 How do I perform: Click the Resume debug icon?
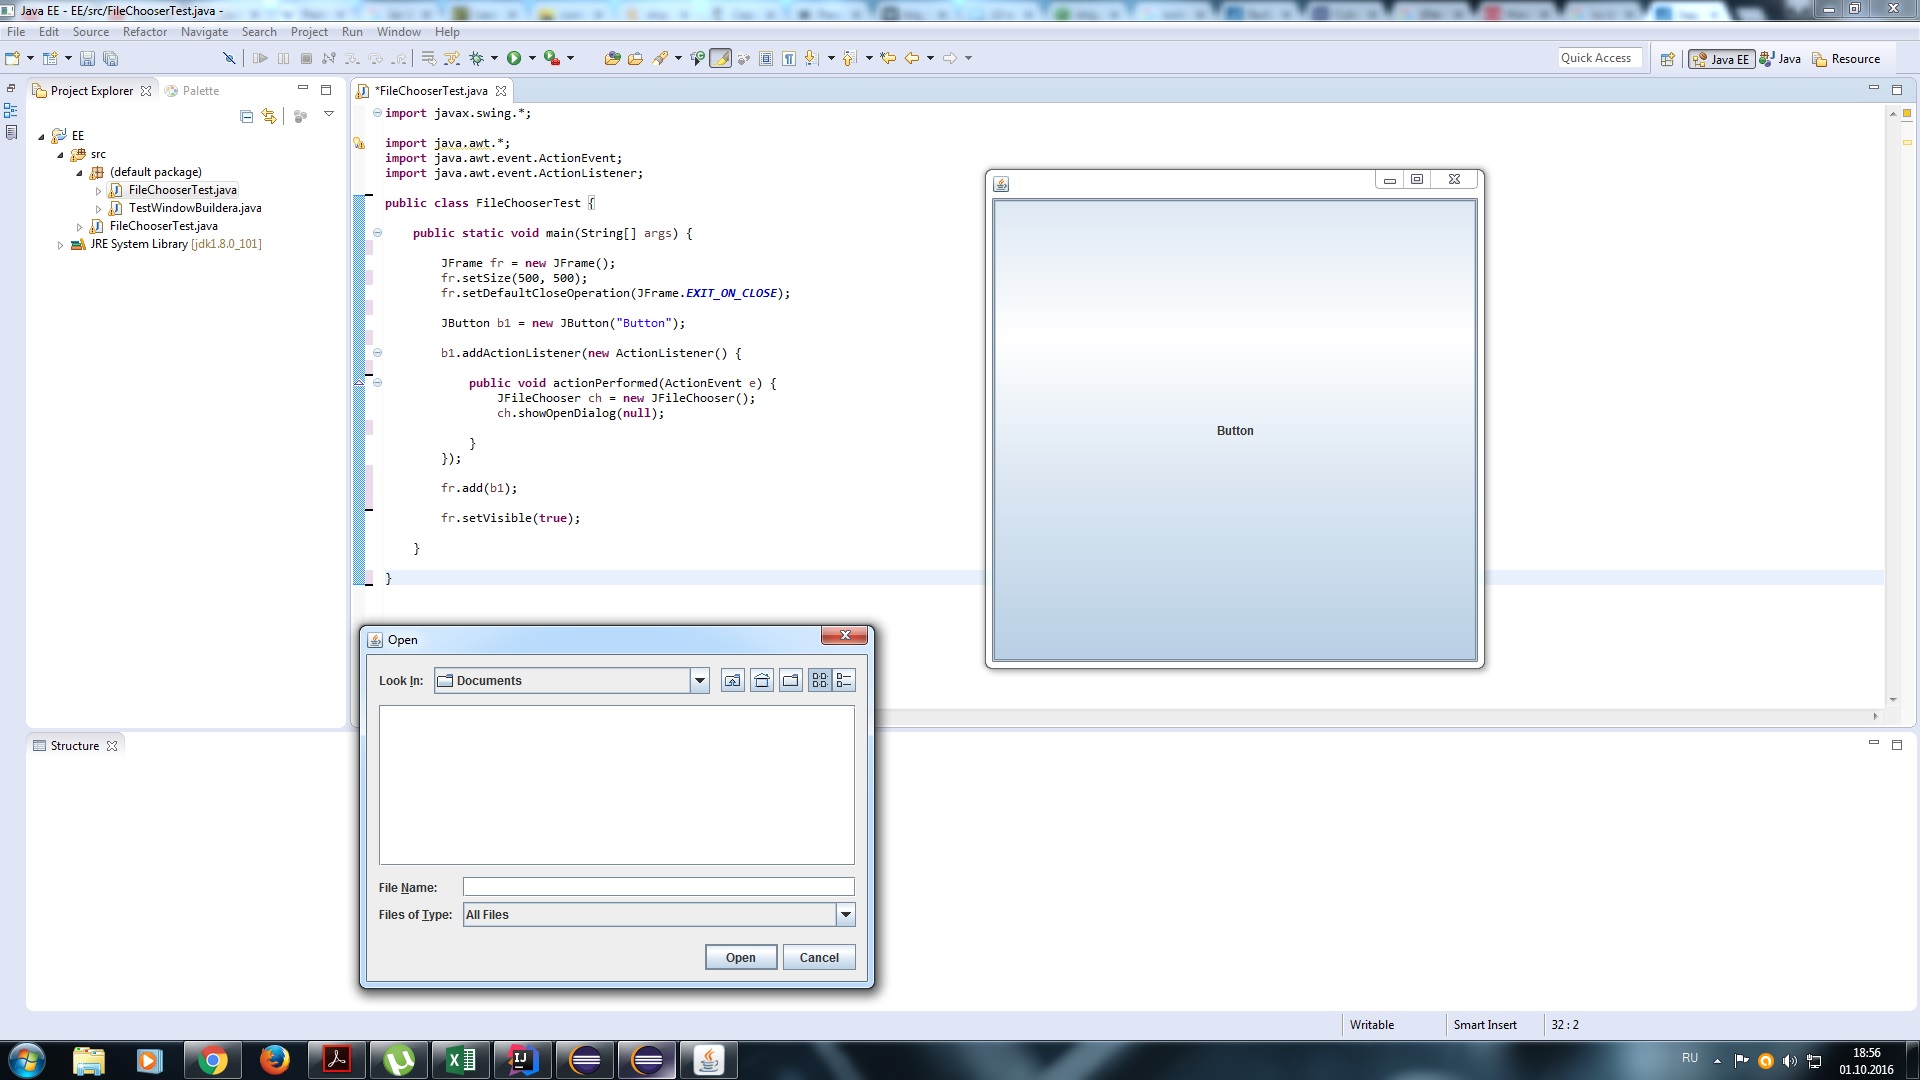click(x=260, y=58)
